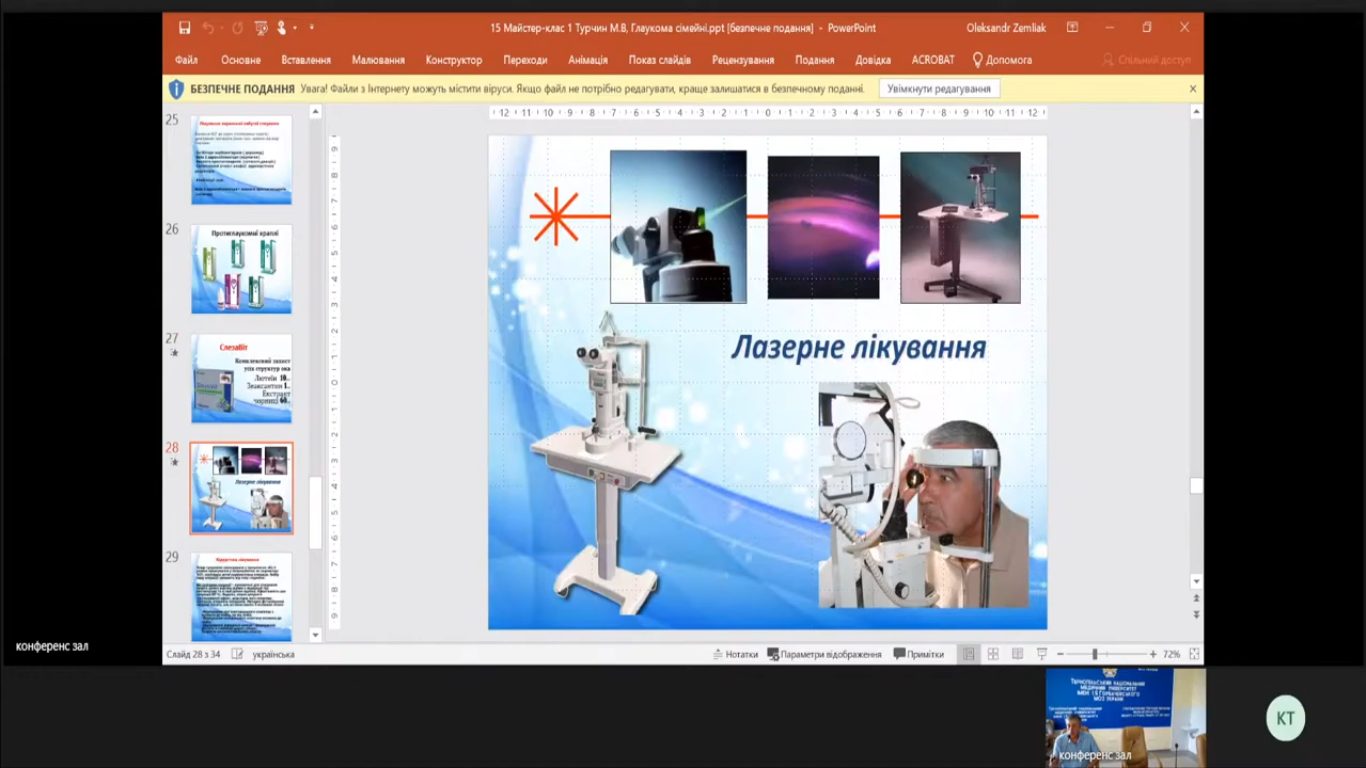
Task: Open the ribbon display options button
Action: pyautogui.click(x=1072, y=28)
